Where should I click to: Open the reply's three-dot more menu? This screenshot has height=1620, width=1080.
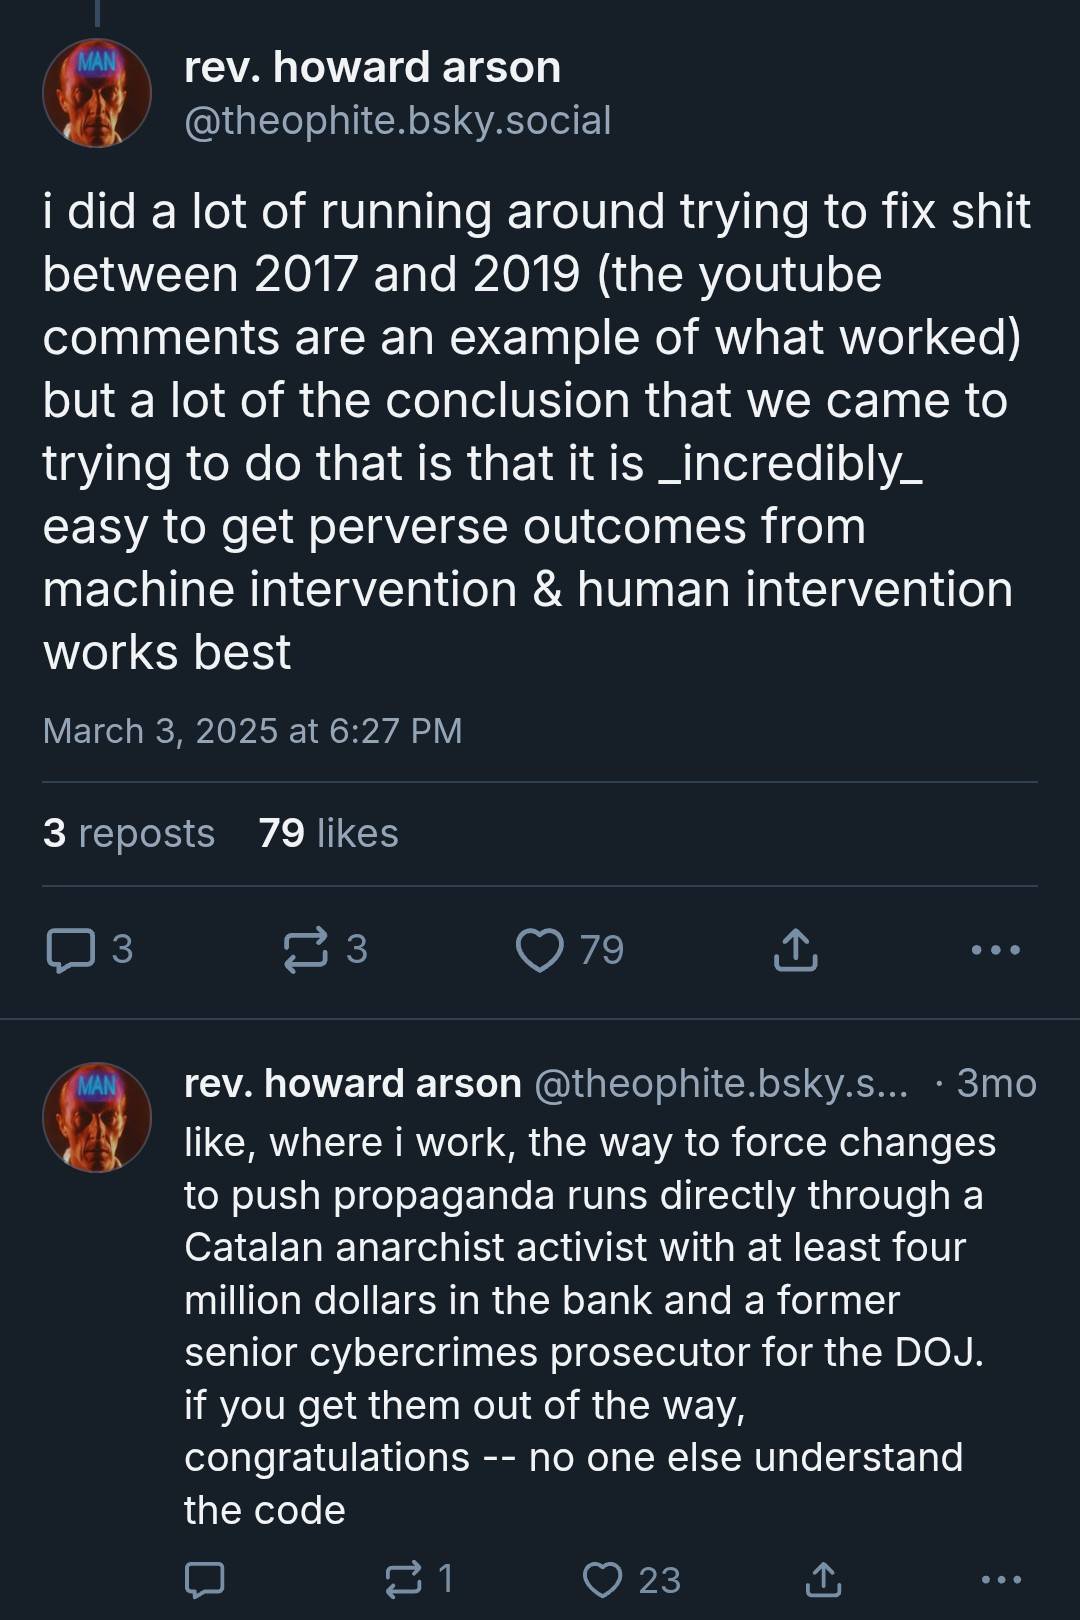point(1001,1579)
